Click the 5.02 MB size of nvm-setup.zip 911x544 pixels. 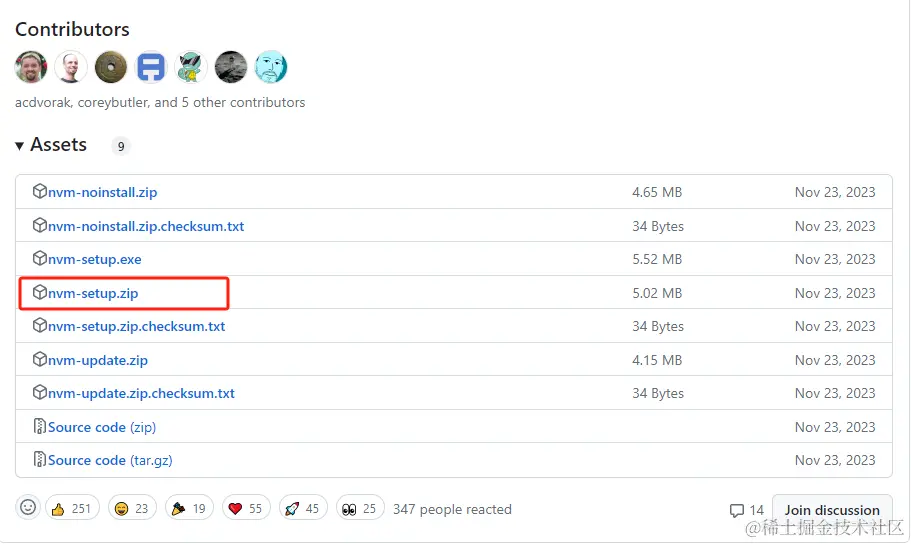(x=657, y=293)
